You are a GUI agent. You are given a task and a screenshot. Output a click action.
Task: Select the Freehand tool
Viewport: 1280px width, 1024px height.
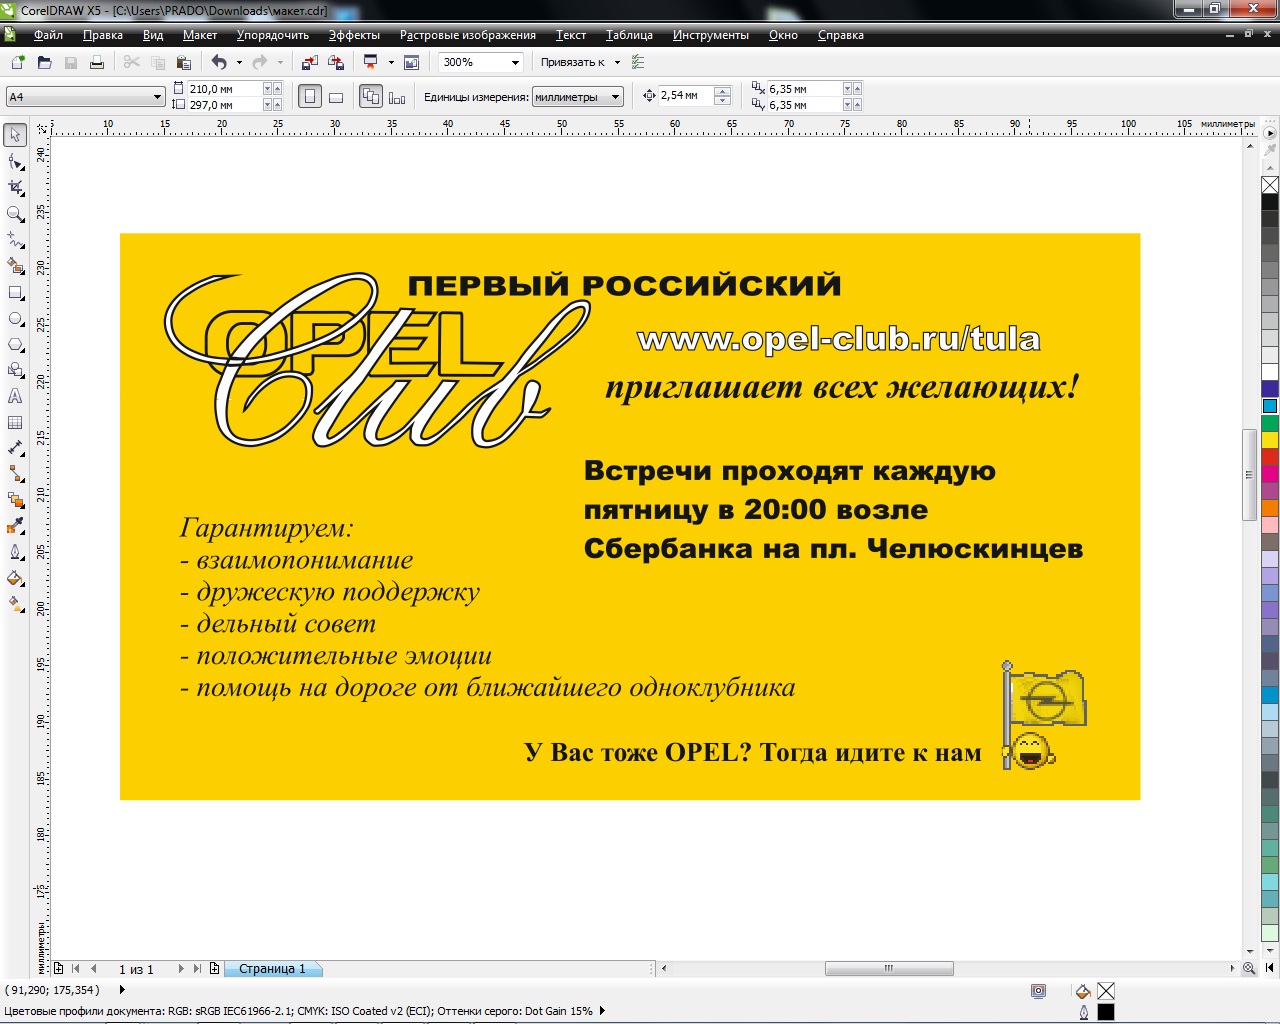pos(15,240)
